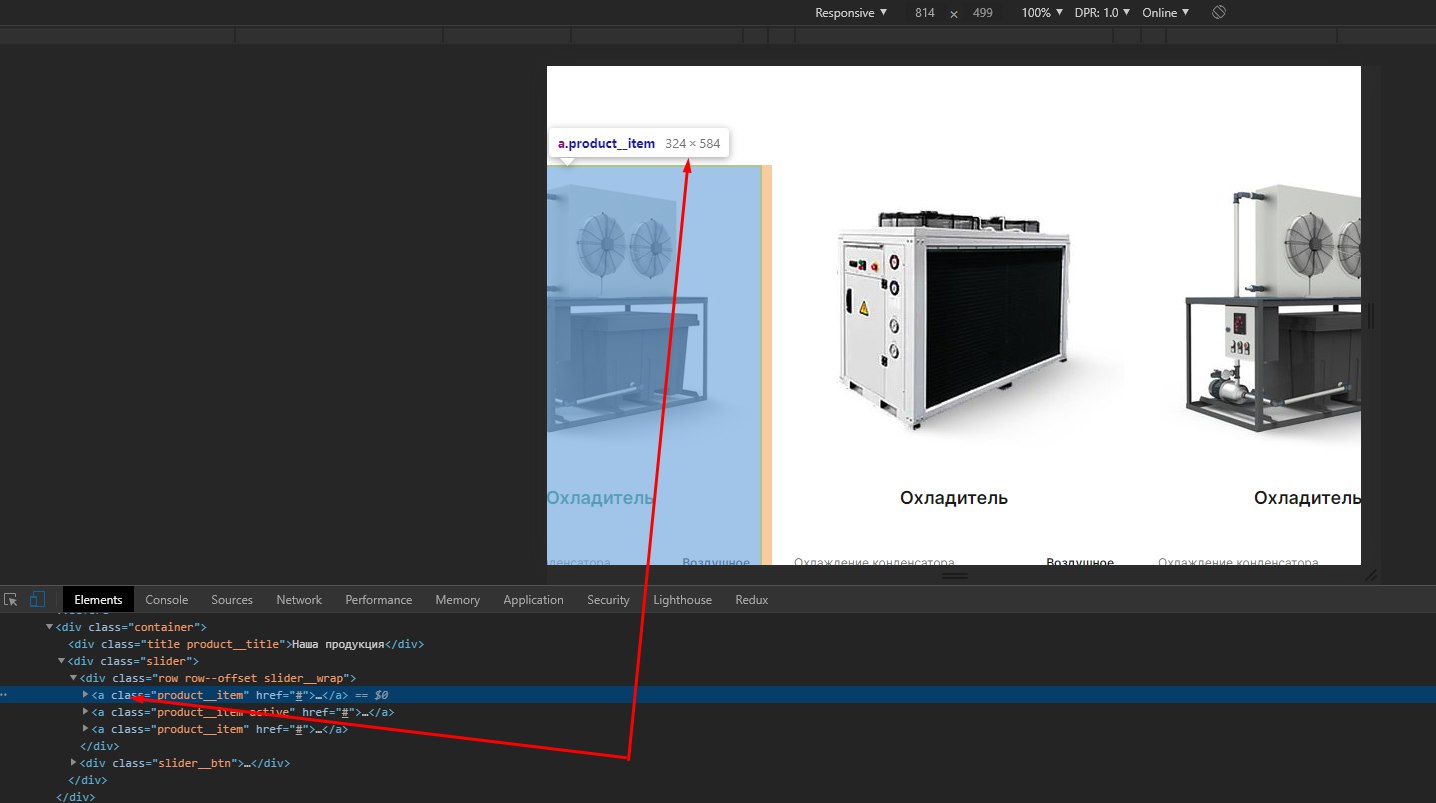
Task: Switch to the Network tab
Action: click(299, 600)
